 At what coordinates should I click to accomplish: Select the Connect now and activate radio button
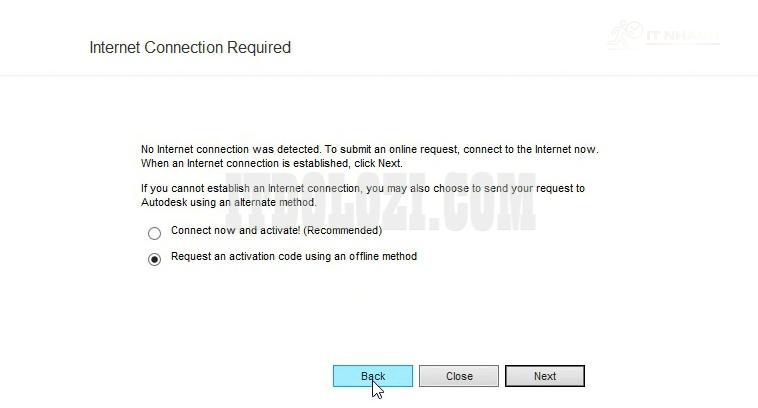coord(154,234)
